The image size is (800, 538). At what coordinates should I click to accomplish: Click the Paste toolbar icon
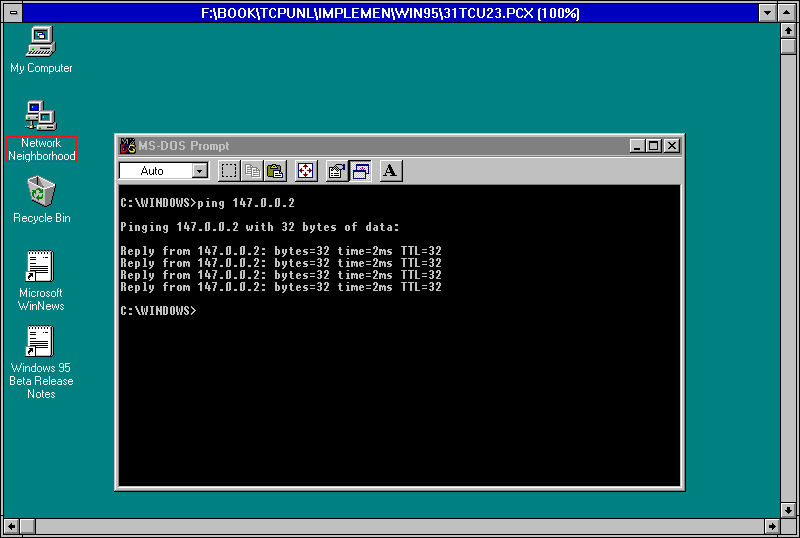275,171
